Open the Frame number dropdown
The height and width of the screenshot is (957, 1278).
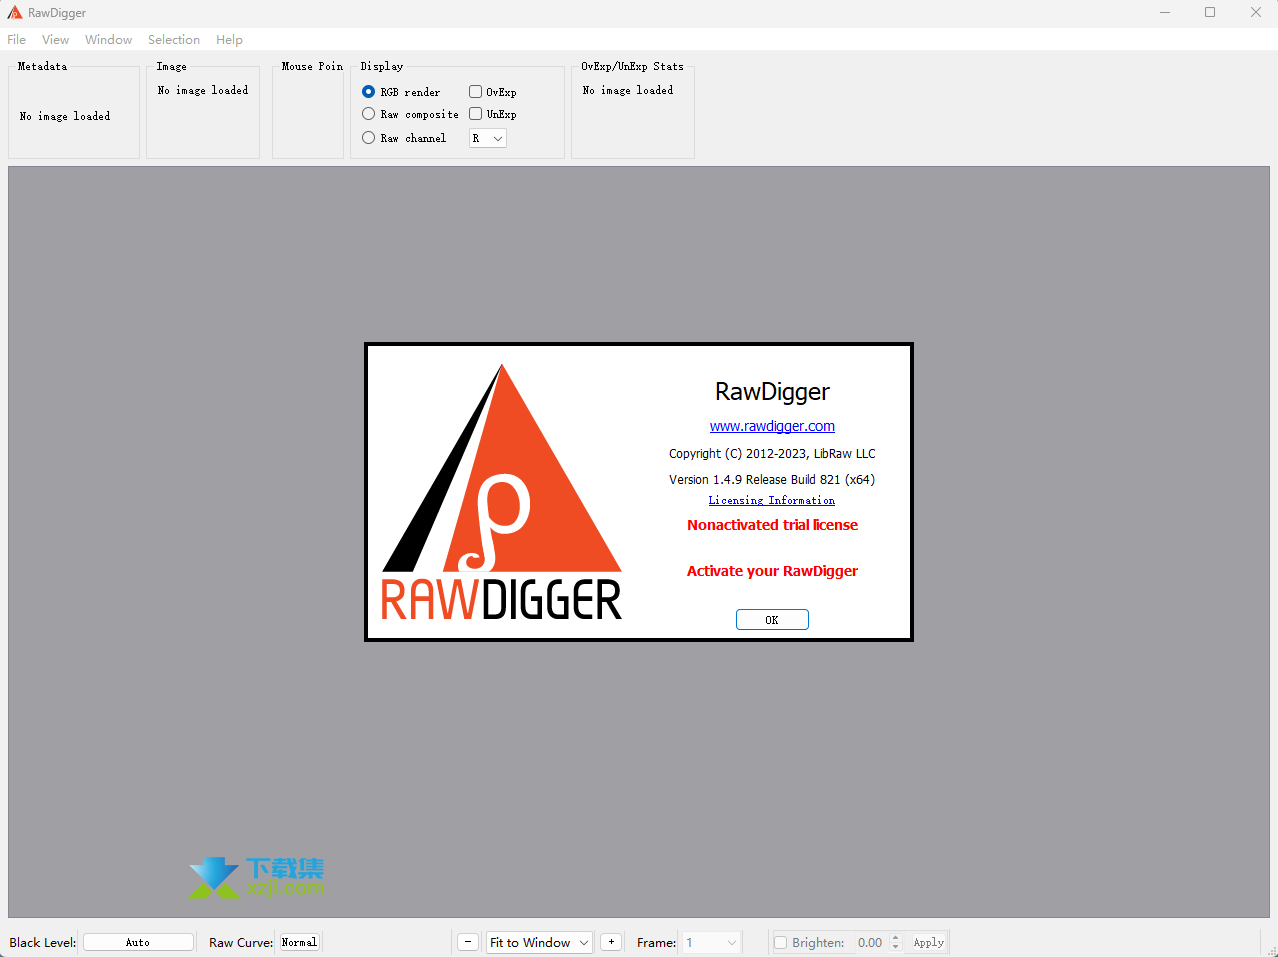pyautogui.click(x=712, y=942)
